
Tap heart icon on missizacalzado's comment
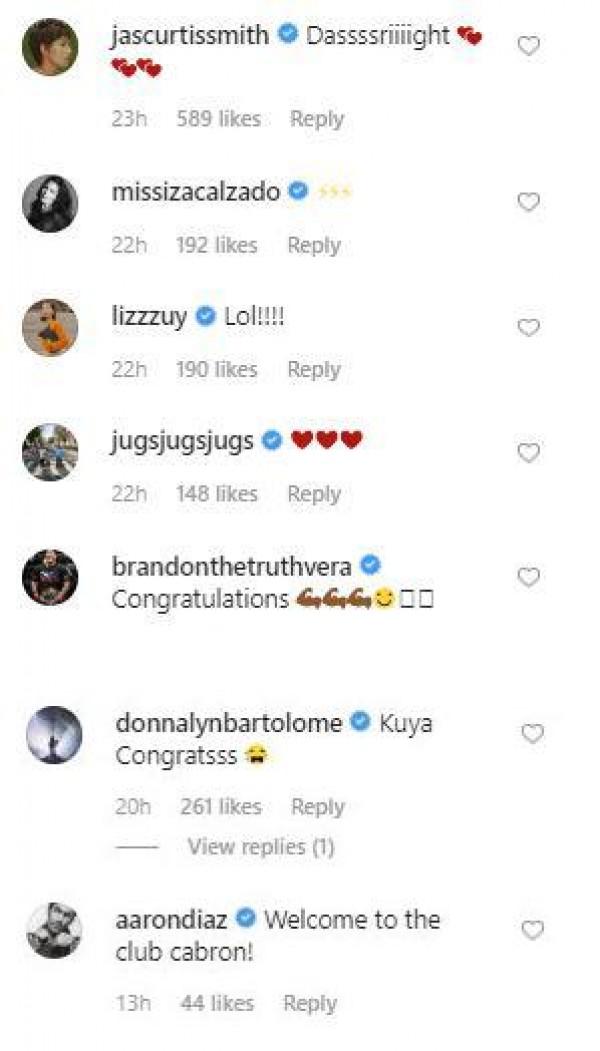(x=528, y=202)
